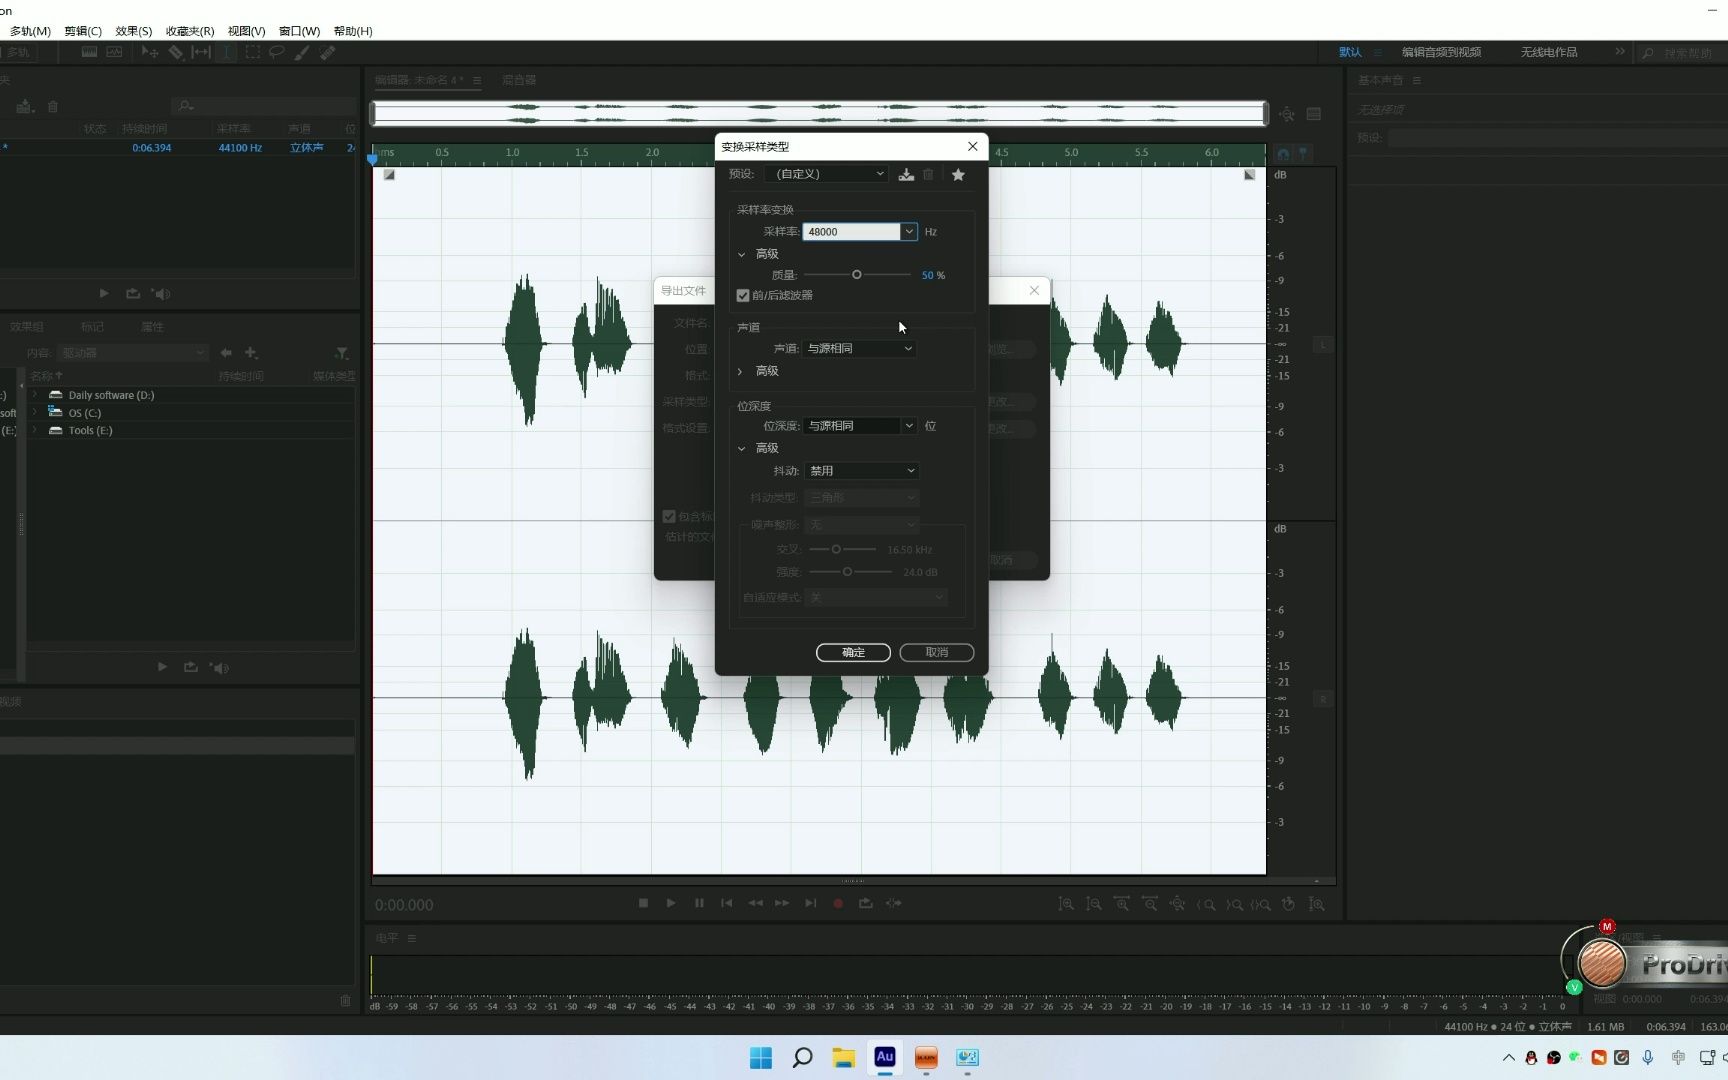Click the Record button in transport
The image size is (1728, 1080).
pos(838,903)
